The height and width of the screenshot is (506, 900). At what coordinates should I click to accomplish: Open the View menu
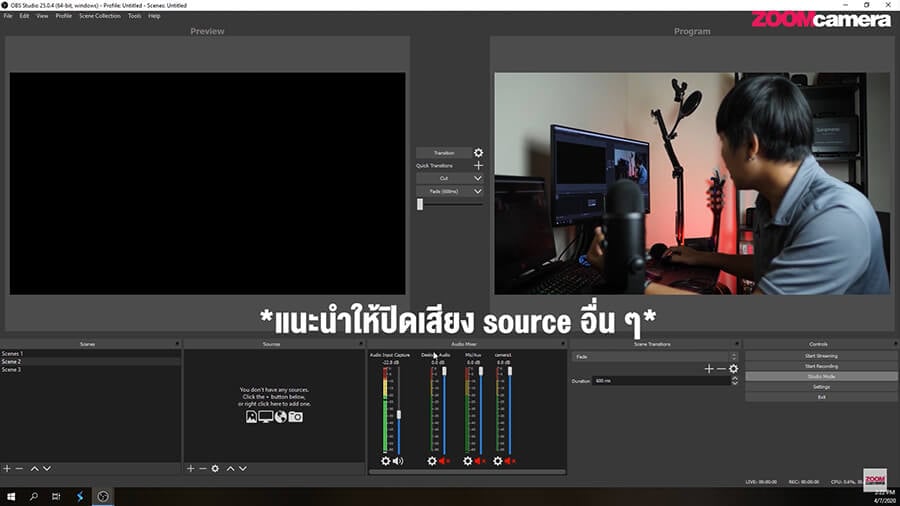point(42,16)
